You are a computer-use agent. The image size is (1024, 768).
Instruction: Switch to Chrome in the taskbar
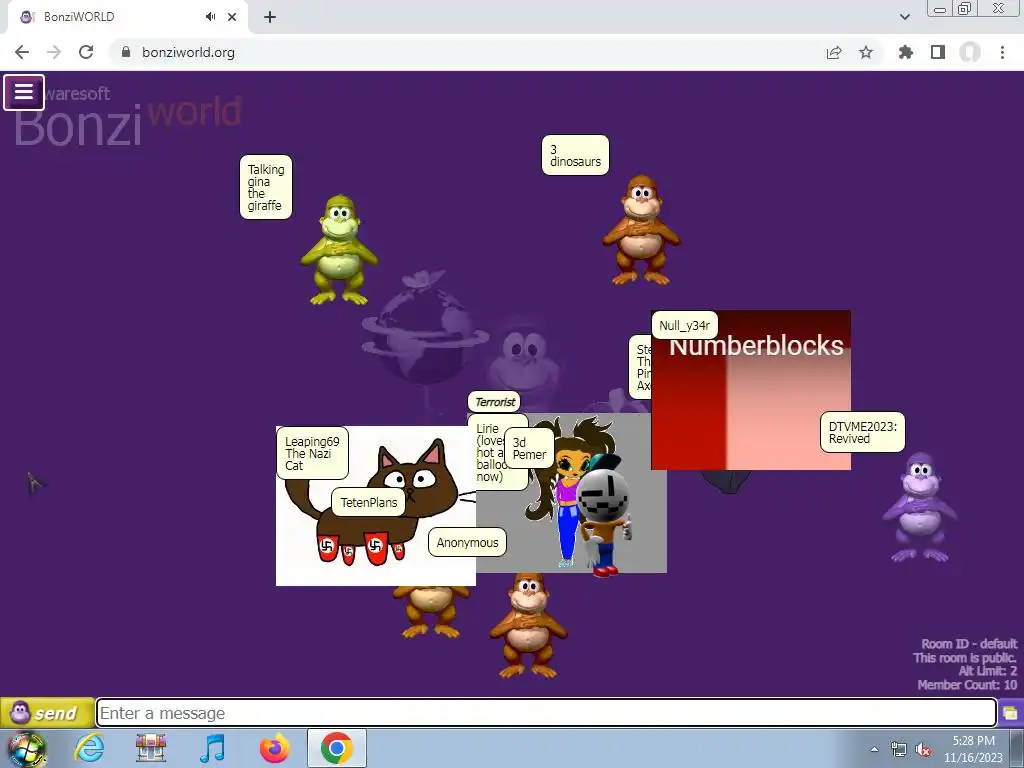pos(336,748)
